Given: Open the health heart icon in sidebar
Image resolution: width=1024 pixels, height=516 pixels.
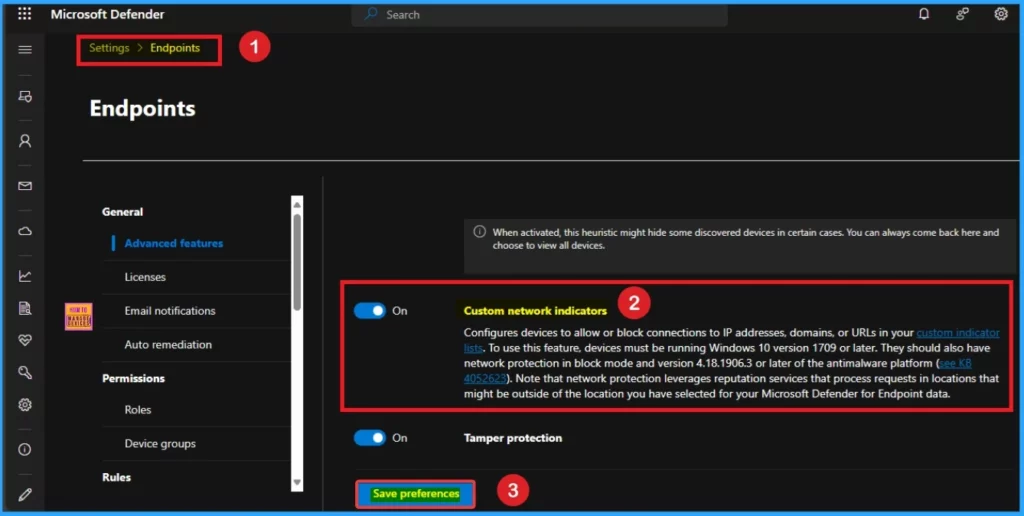Looking at the screenshot, I should coord(25,340).
